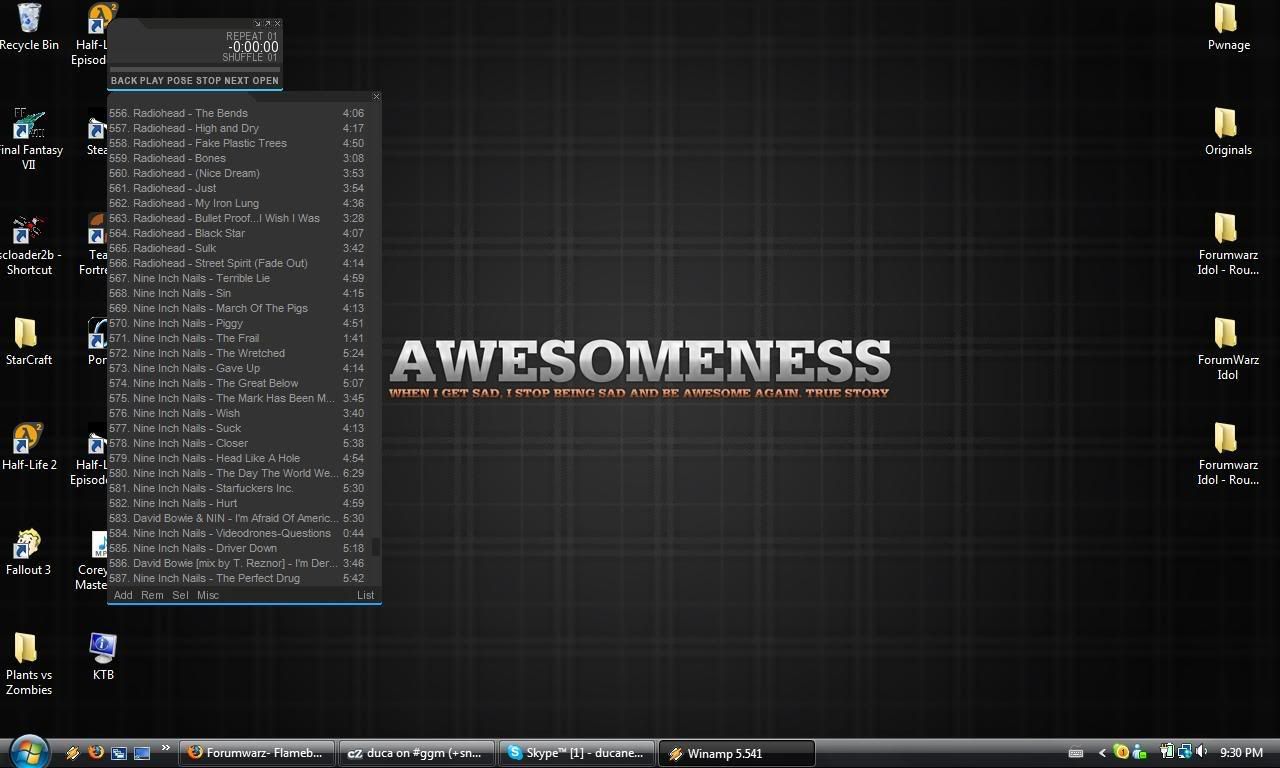Image resolution: width=1280 pixels, height=768 pixels.
Task: Click the KTB desktop icon
Action: 103,657
